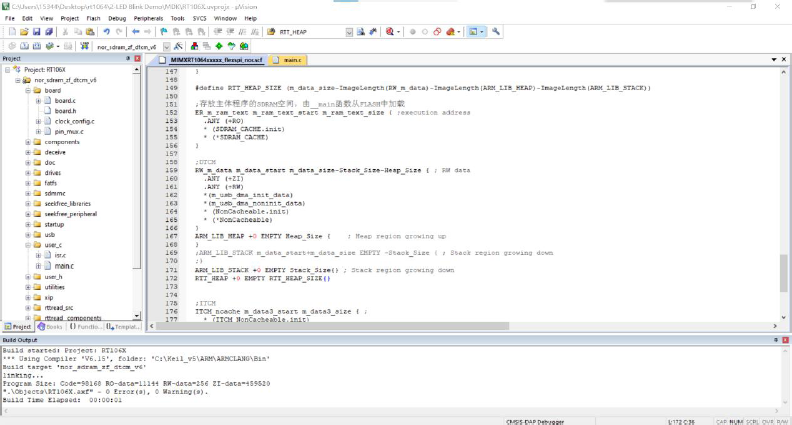
Task: Click the Open file toolbar icon
Action: 24,31
